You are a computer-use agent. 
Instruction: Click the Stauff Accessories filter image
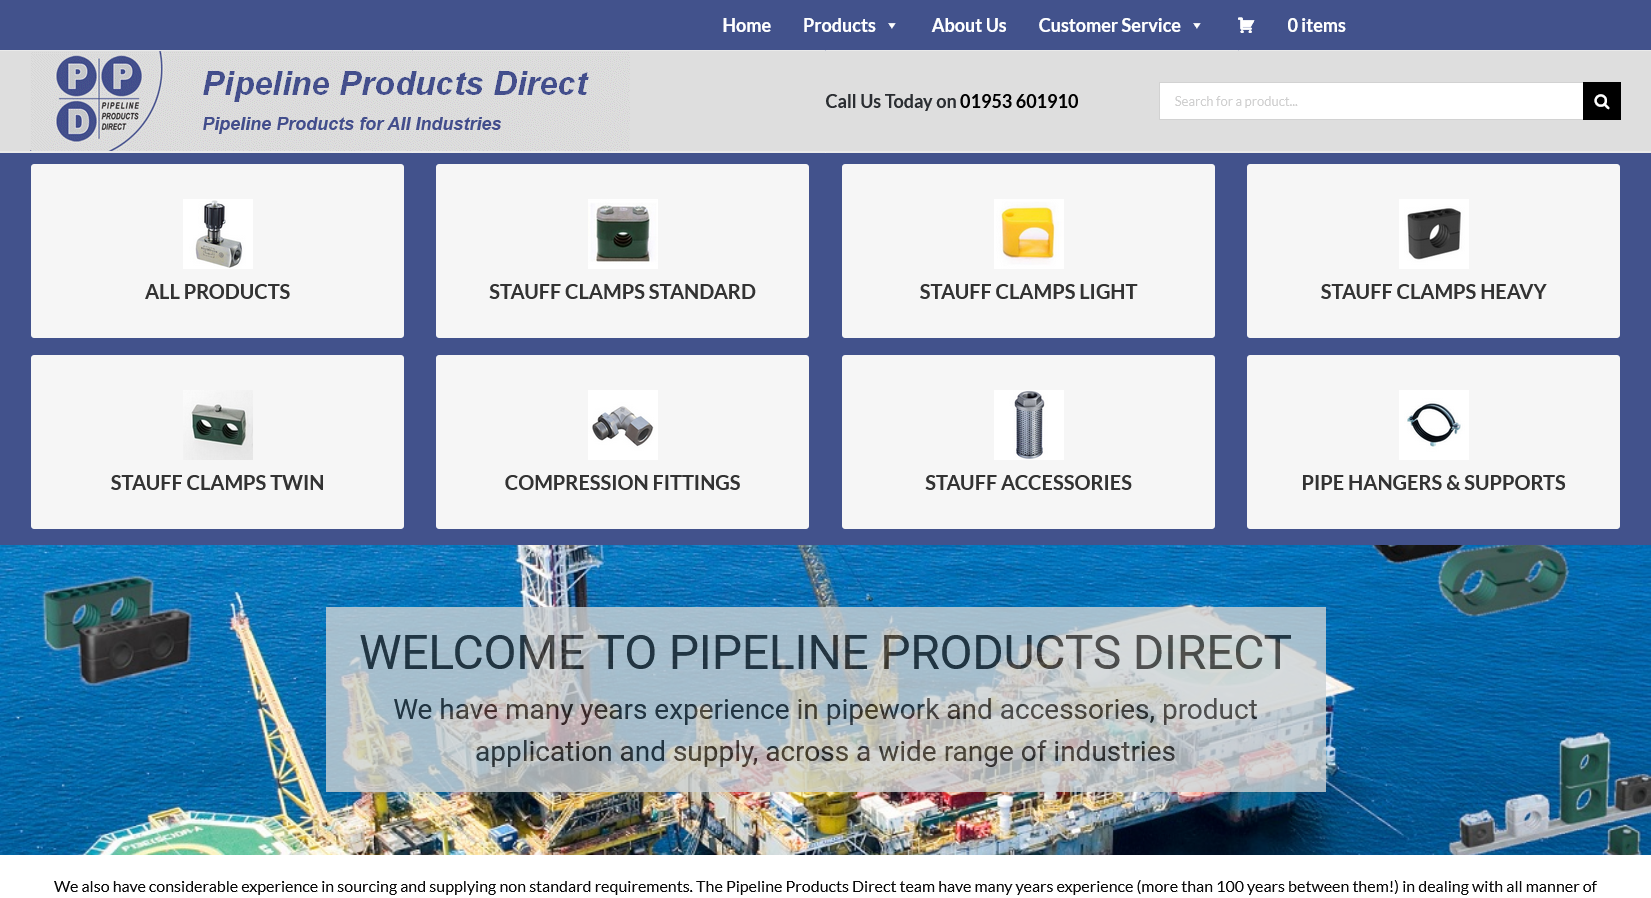click(x=1028, y=425)
